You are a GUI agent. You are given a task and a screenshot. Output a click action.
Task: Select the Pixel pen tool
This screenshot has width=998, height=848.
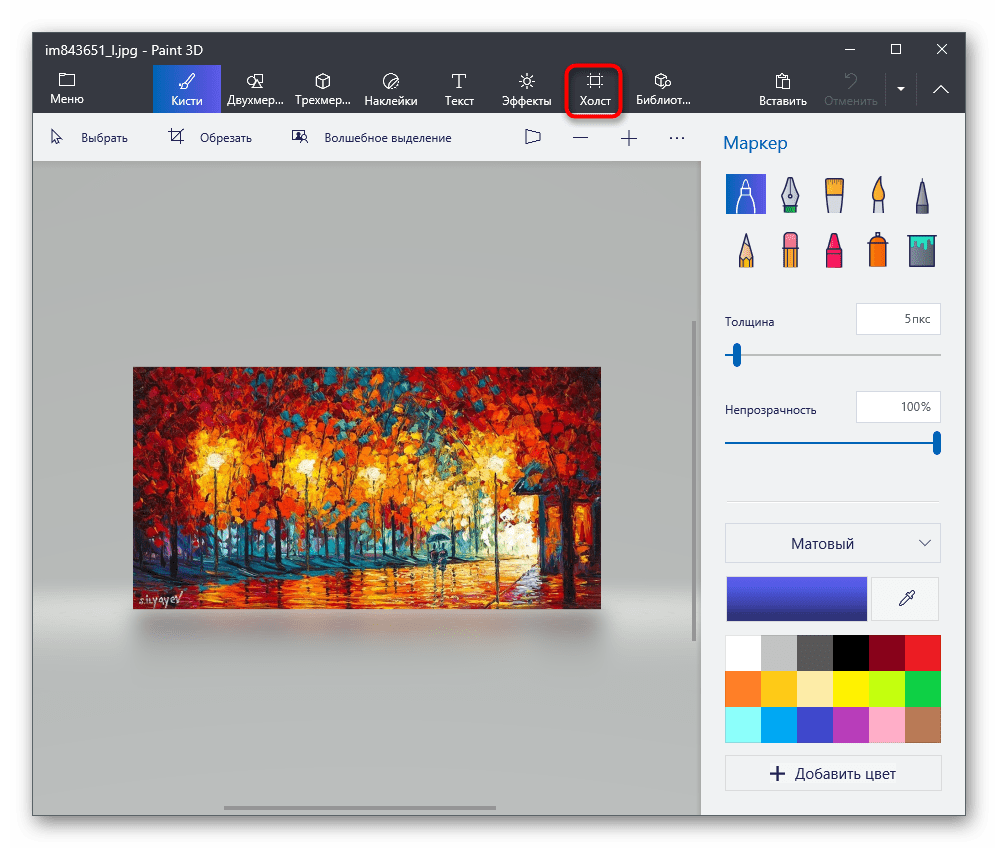(x=921, y=194)
